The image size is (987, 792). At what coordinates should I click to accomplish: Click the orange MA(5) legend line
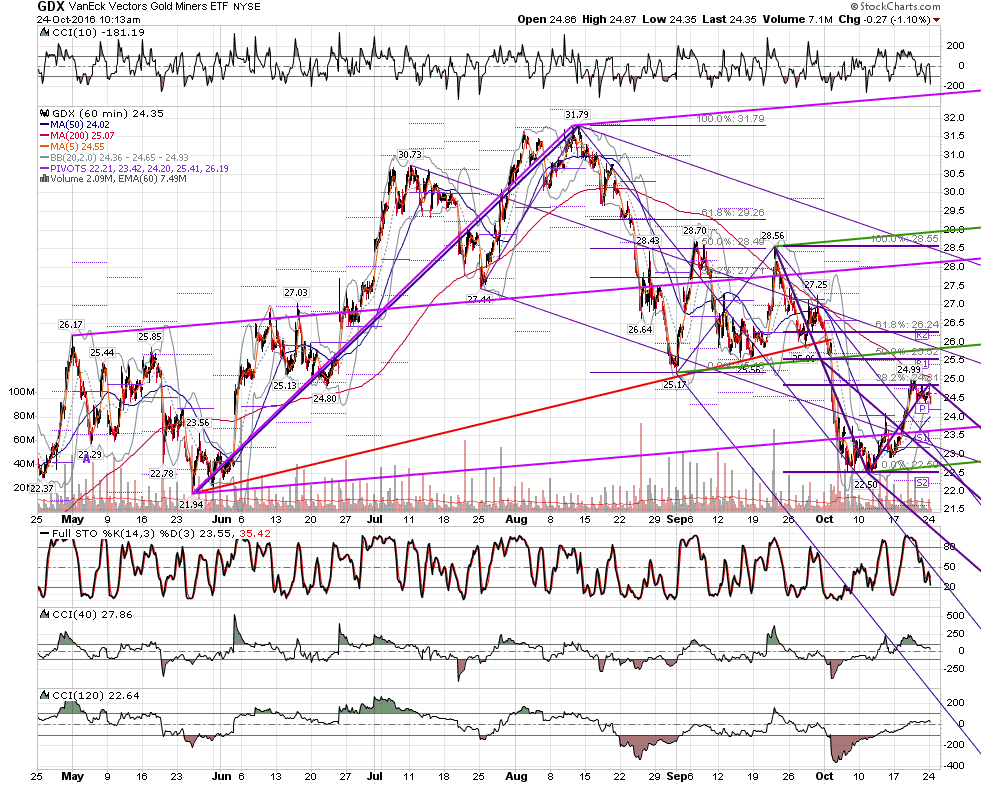click(x=45, y=146)
